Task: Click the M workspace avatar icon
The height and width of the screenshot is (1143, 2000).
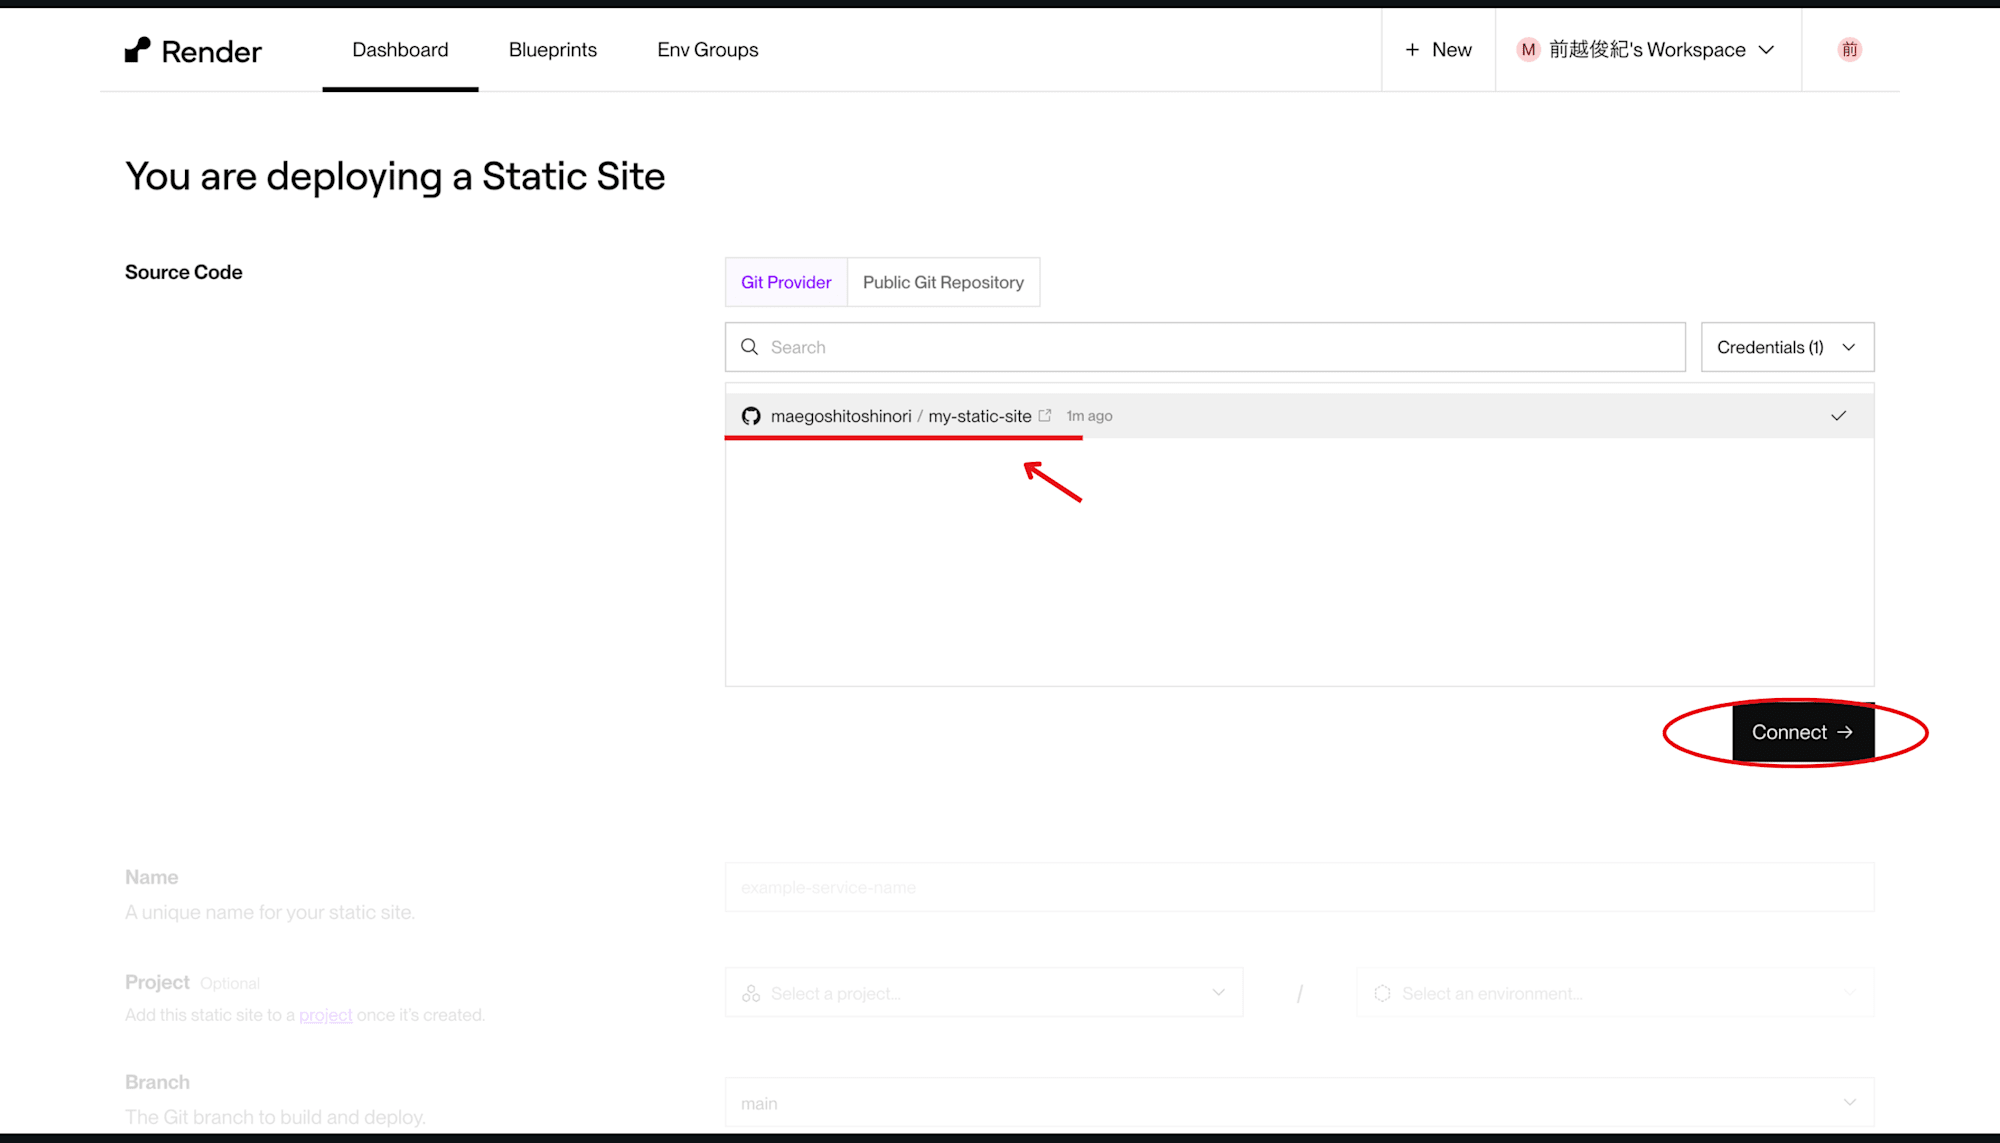Action: [1528, 50]
